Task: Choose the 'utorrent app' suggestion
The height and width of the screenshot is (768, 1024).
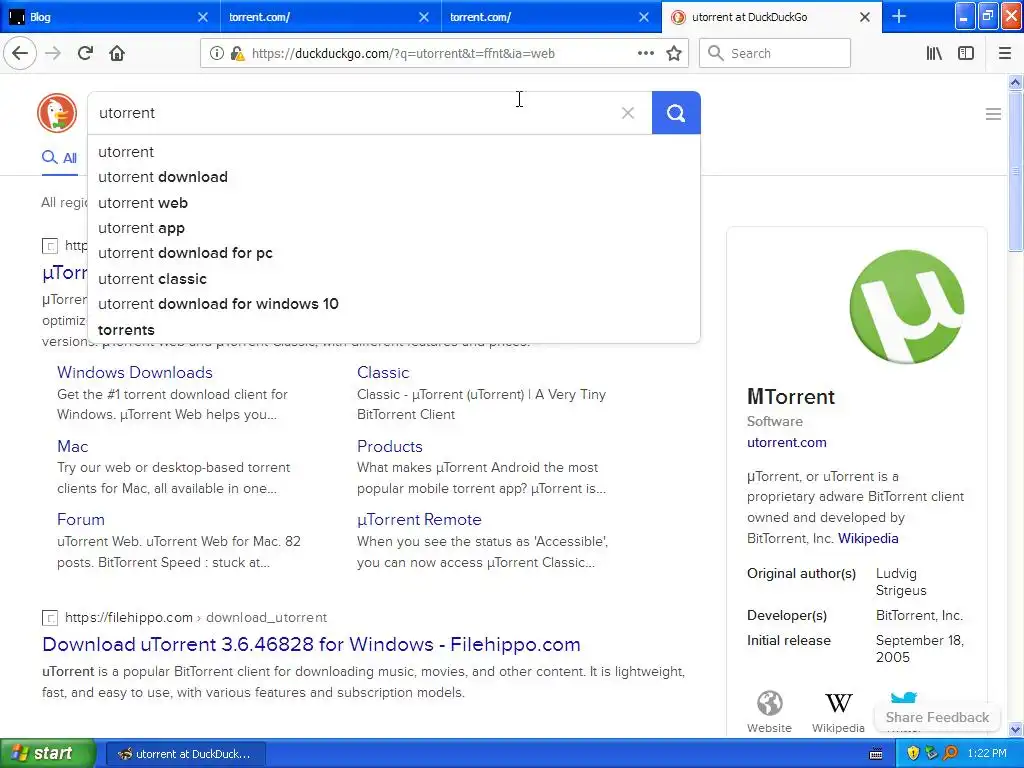Action: tap(393, 228)
